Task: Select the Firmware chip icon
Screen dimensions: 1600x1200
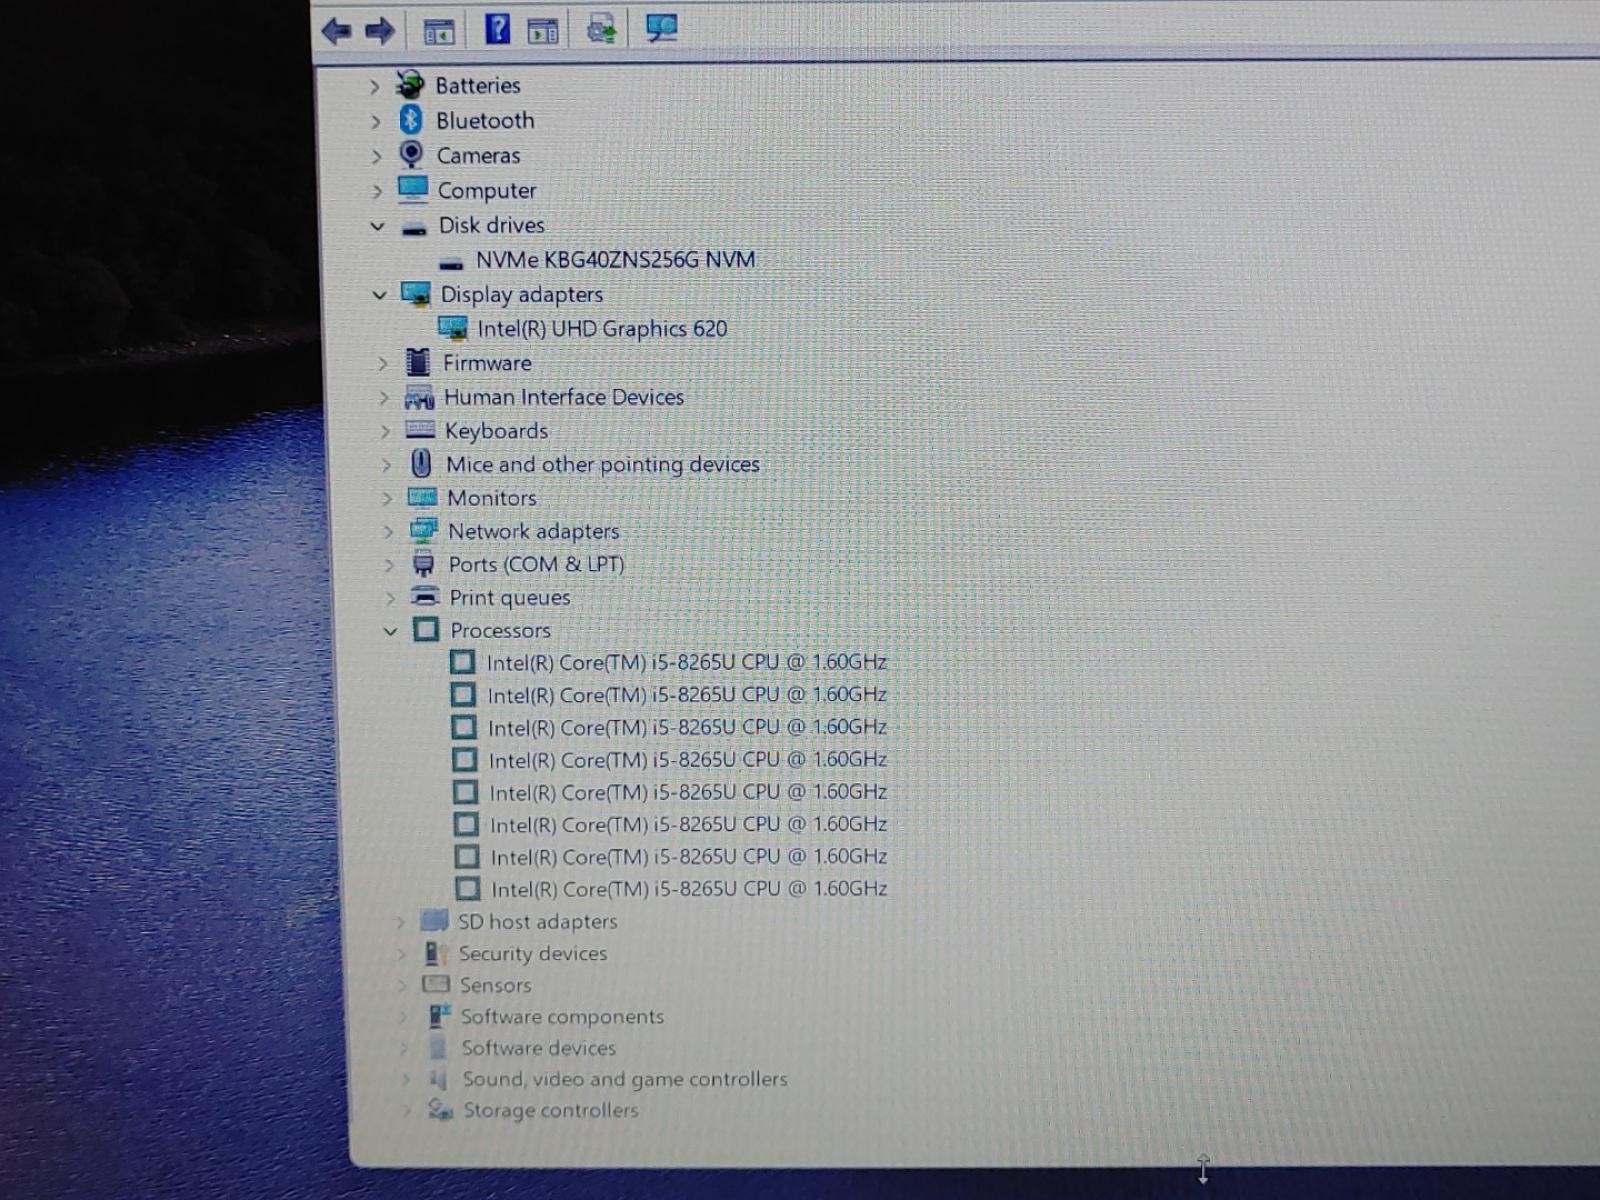Action: [418, 362]
